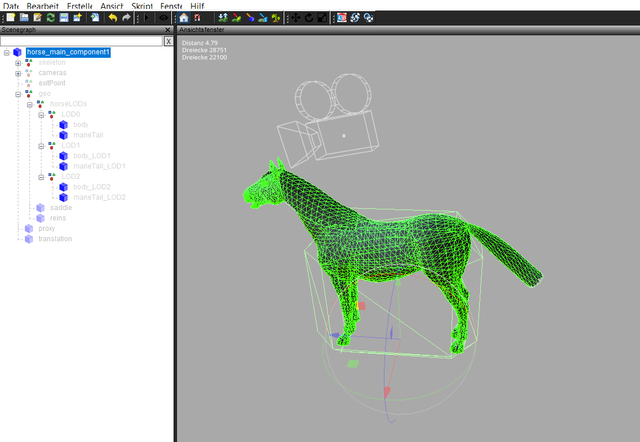Select maneTail_LOD2 in the scenegraph
The height and width of the screenshot is (442, 640).
pyautogui.click(x=99, y=197)
